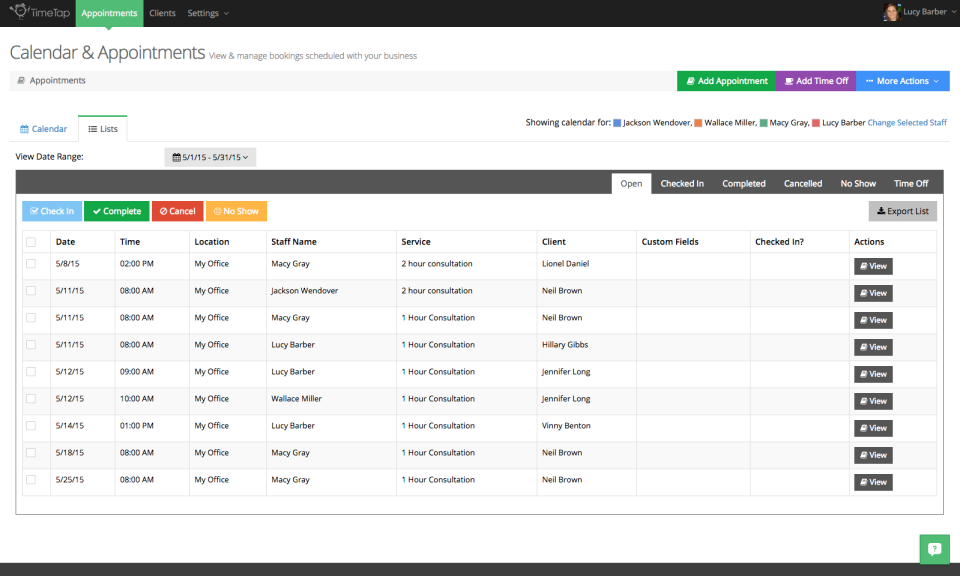View the Vinny Benton appointment

tap(873, 428)
